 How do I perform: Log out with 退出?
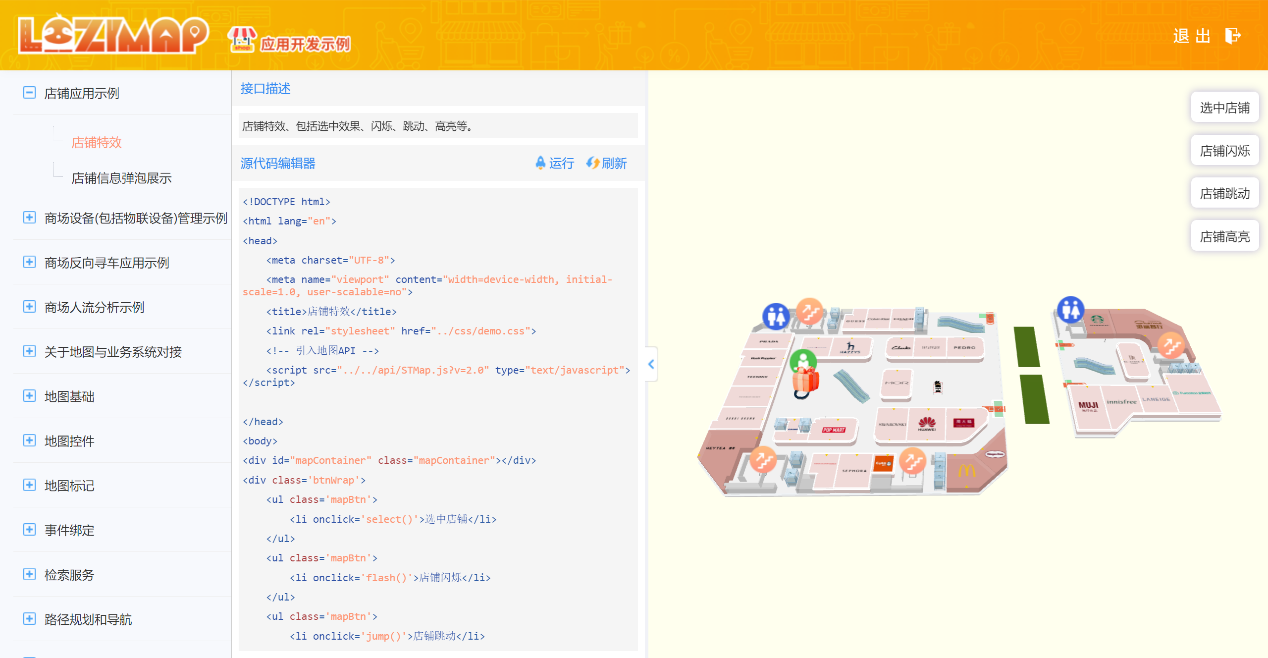pos(1207,36)
